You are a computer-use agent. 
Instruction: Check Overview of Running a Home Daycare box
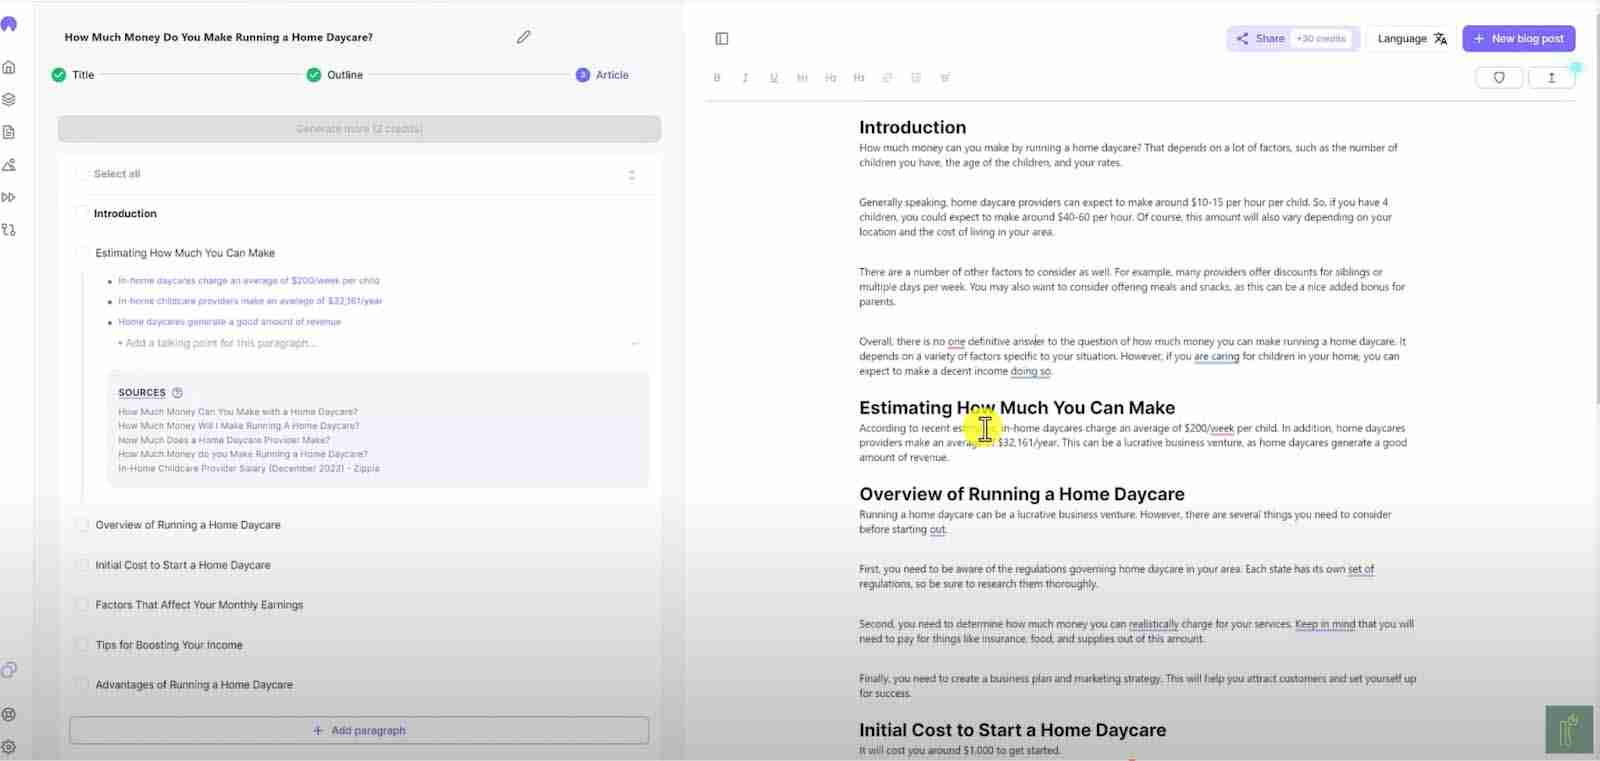(83, 524)
